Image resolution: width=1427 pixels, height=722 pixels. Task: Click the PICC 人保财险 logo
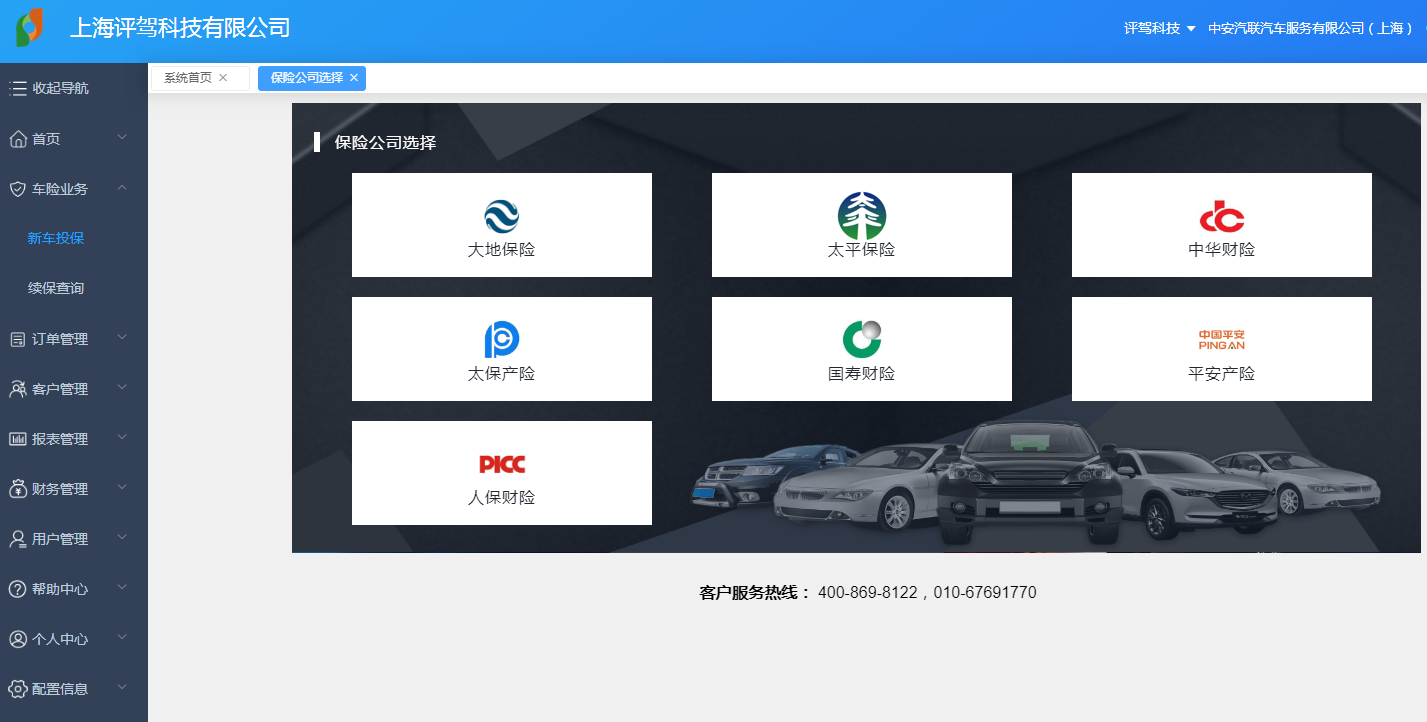(502, 464)
